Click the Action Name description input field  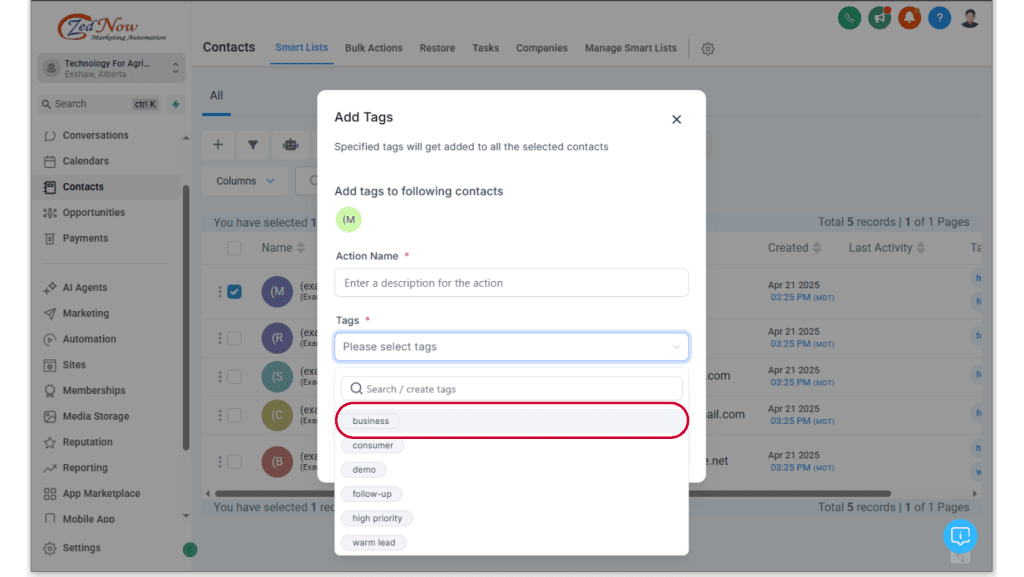click(x=511, y=282)
